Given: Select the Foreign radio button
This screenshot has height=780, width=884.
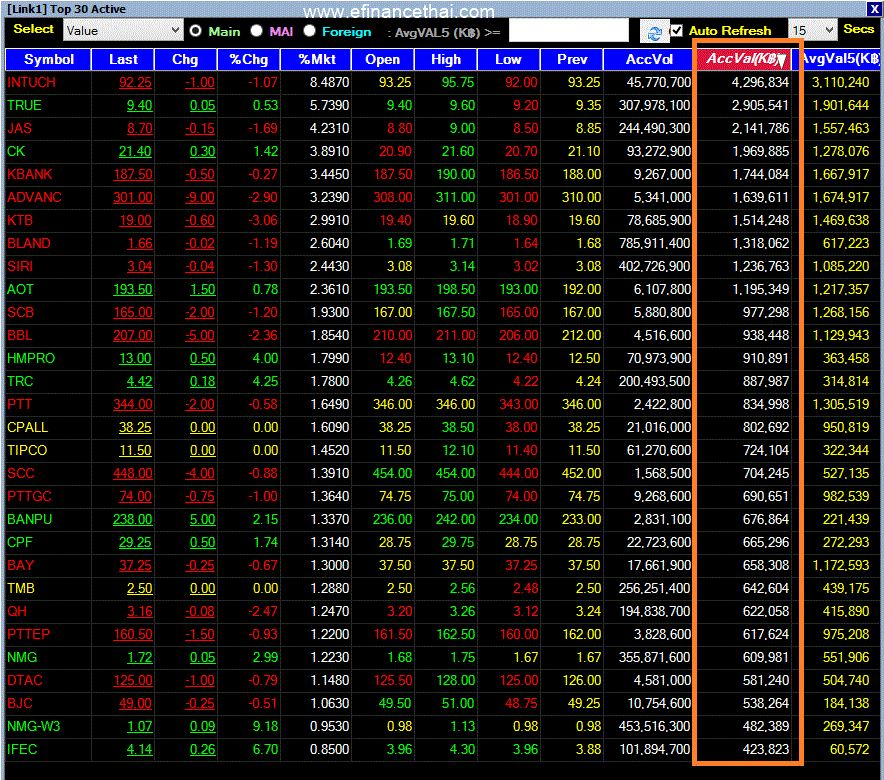Looking at the screenshot, I should pyautogui.click(x=309, y=31).
